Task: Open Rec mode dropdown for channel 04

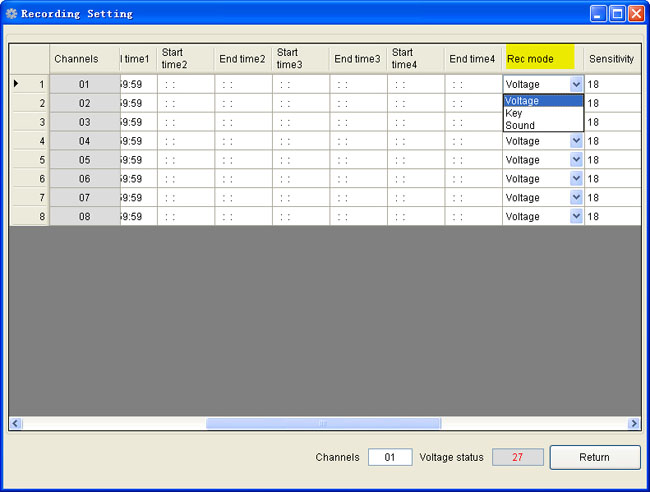Action: click(576, 141)
